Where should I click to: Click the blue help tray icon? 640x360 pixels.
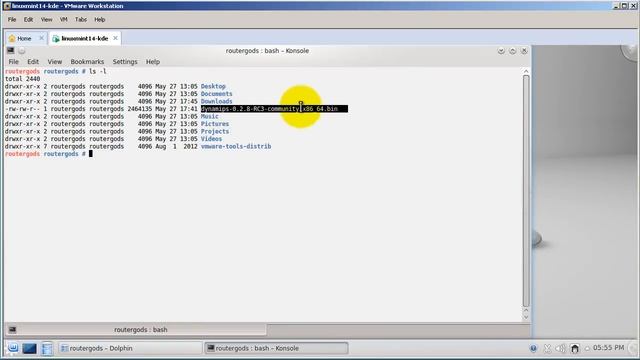[x=533, y=348]
